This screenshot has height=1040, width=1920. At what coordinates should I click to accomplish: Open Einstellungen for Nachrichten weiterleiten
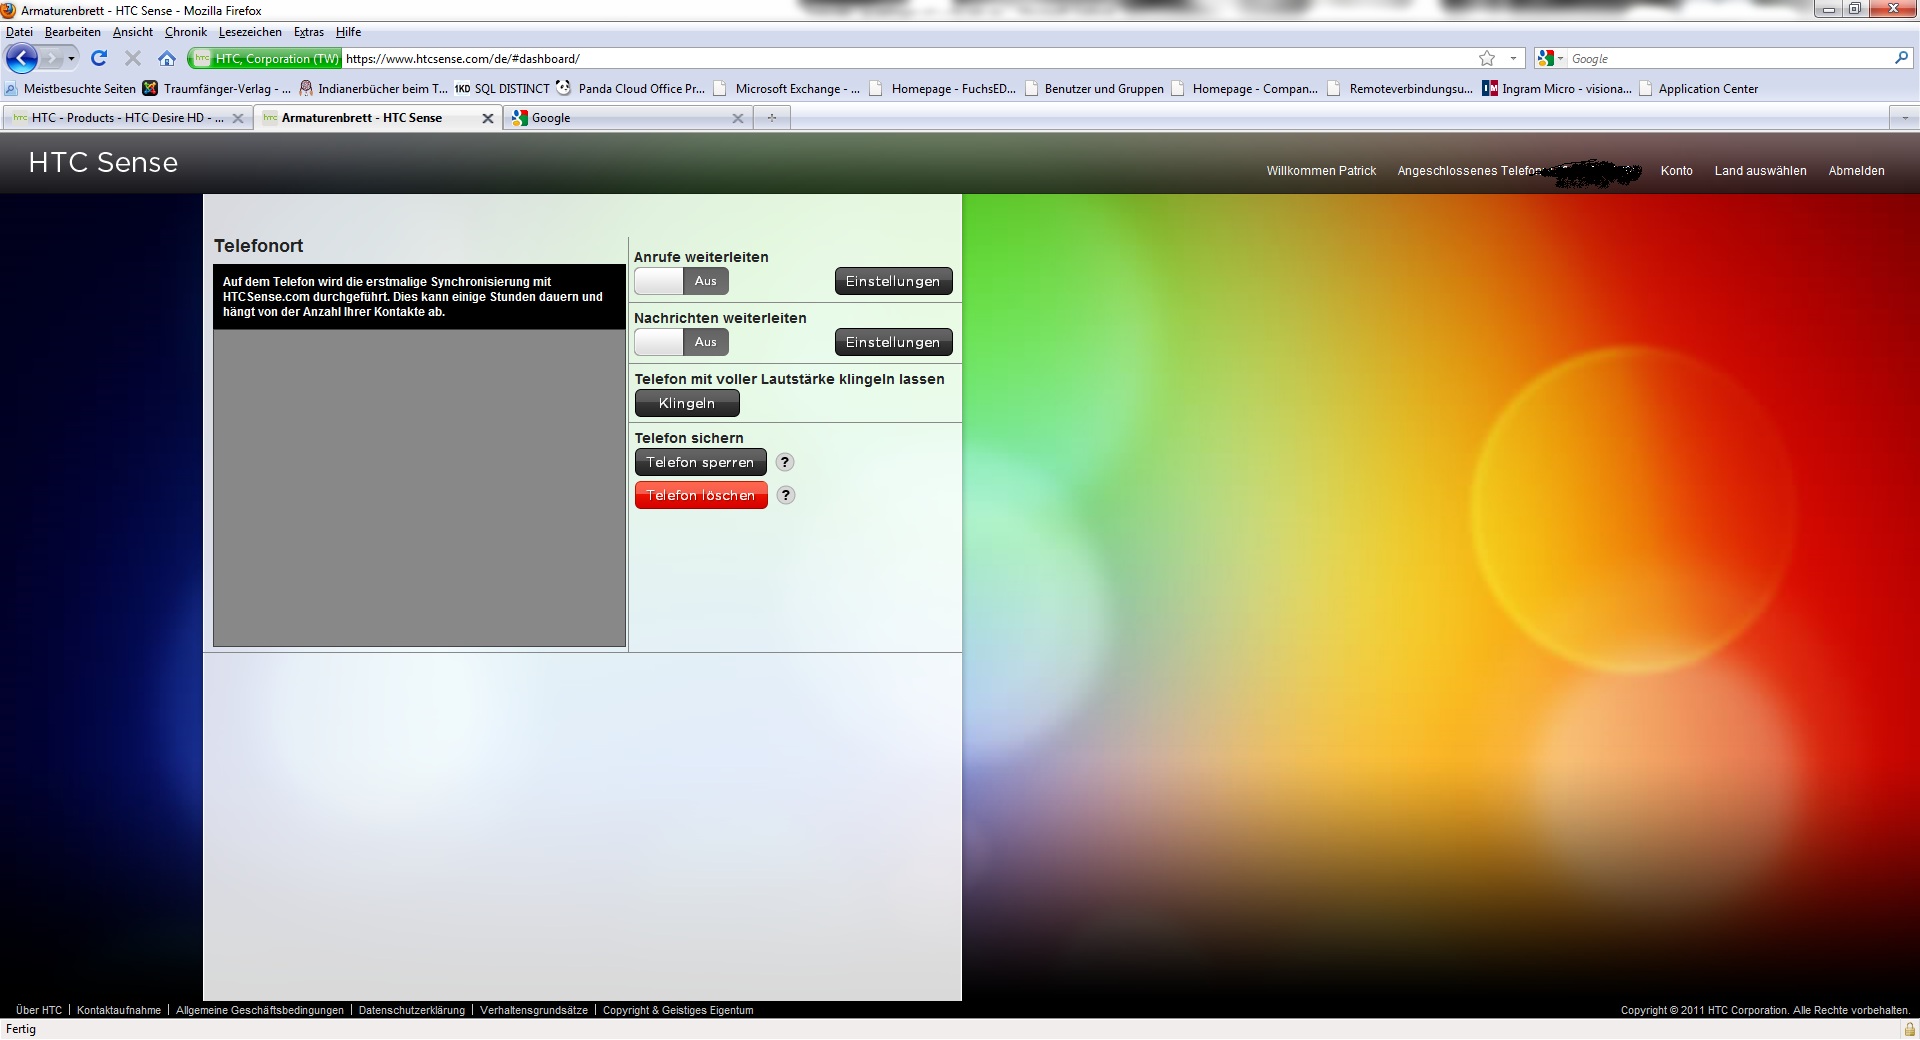coord(893,342)
